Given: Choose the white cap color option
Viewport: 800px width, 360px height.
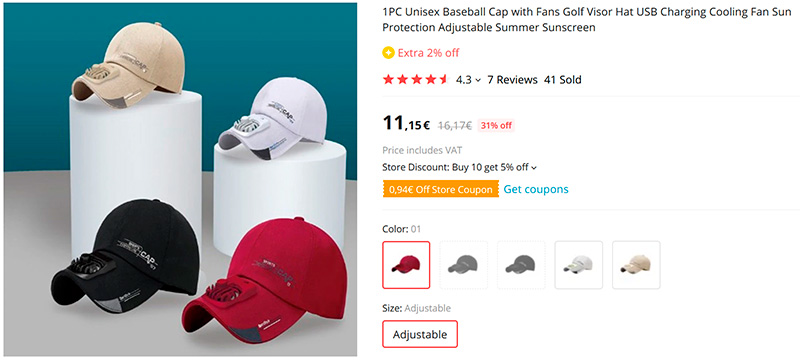Looking at the screenshot, I should 579,265.
